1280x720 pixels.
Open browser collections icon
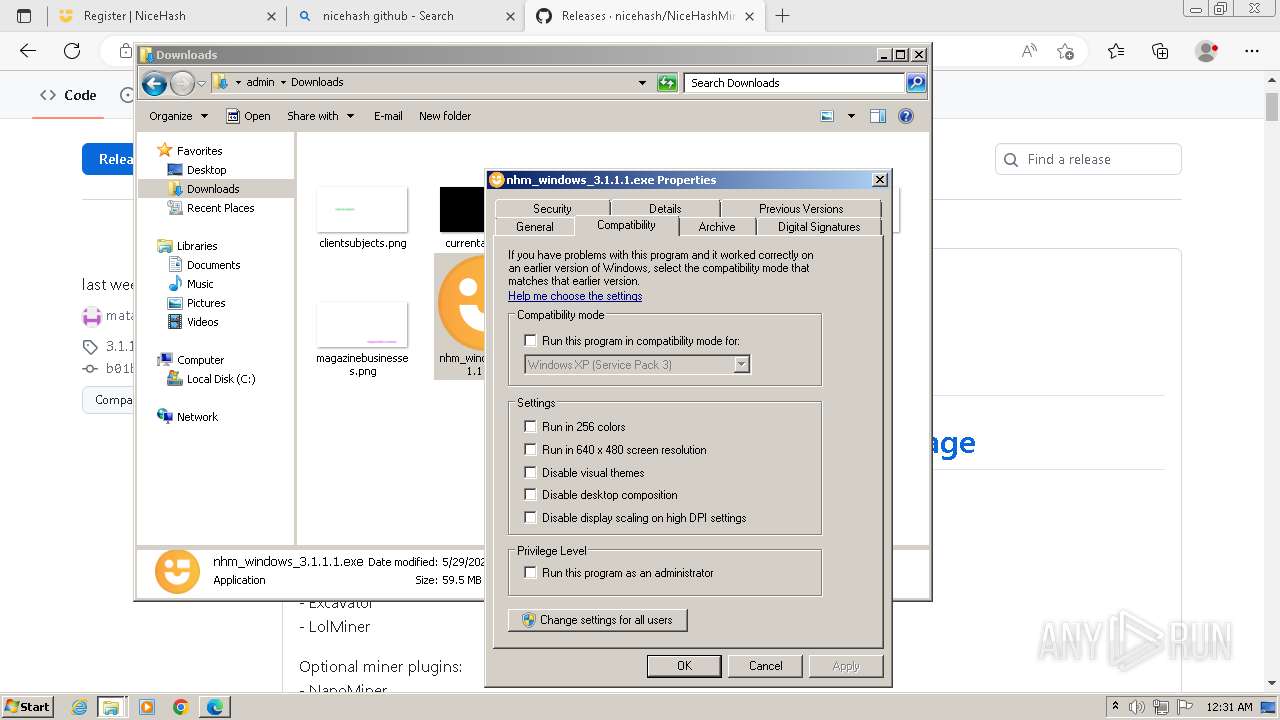click(1160, 51)
